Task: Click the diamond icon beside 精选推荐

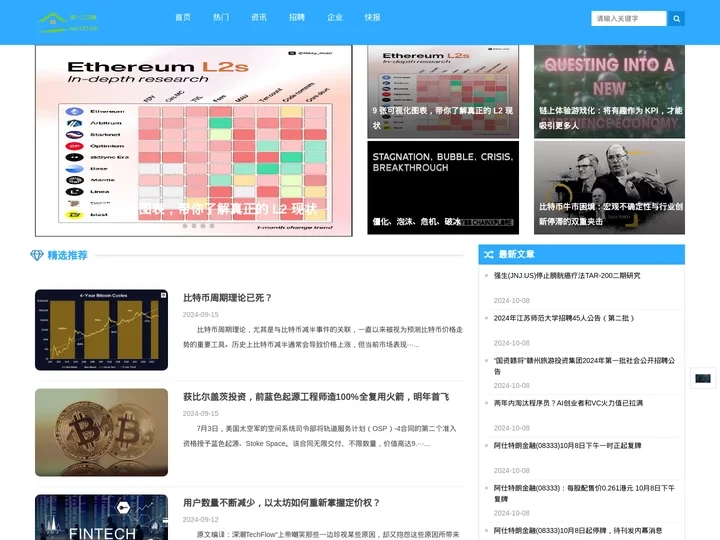Action: click(x=37, y=255)
